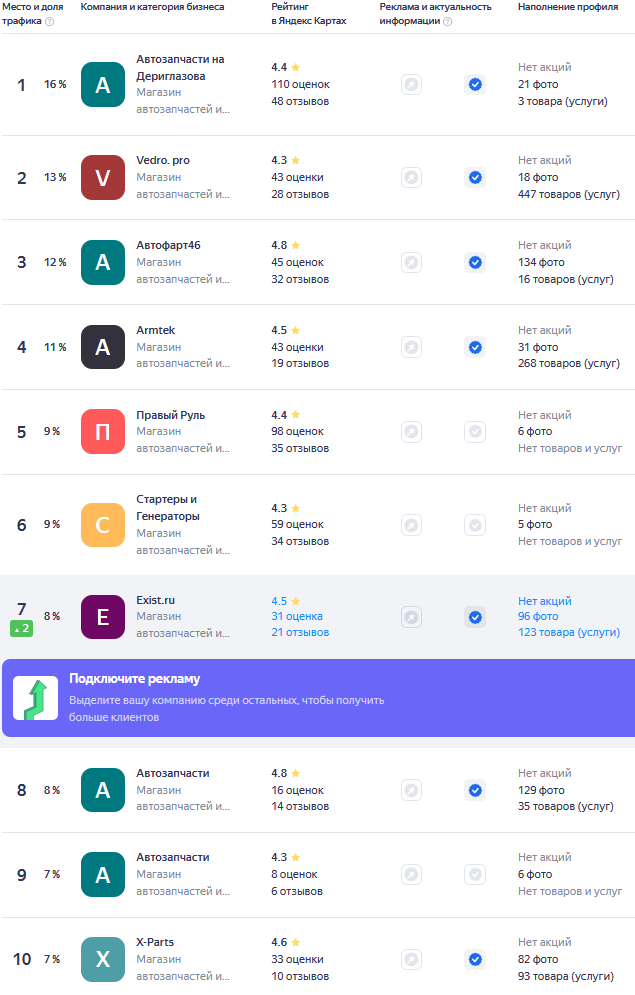Viewport: 635px width, 995px height.
Task: Click the green arrow advertising promo icon
Action: point(35,698)
